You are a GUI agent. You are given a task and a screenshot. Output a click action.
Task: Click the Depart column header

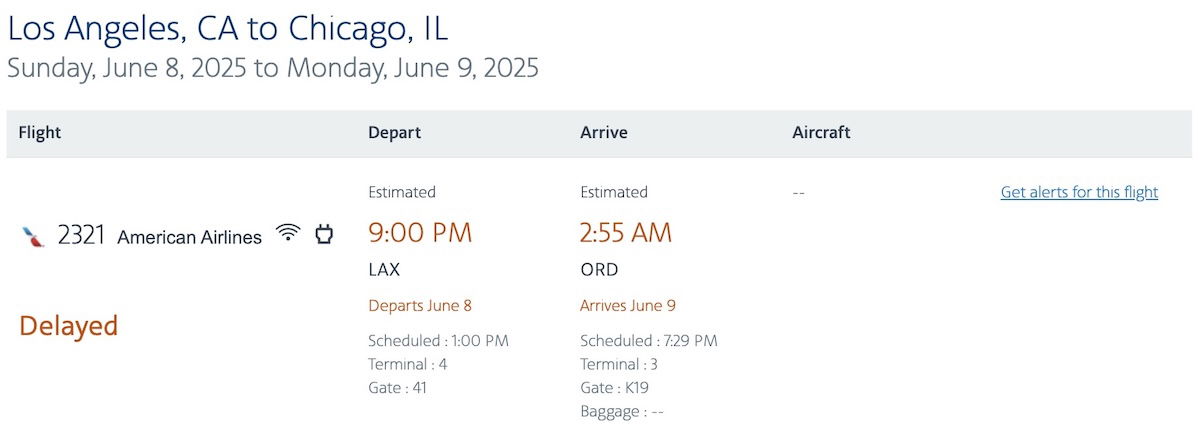(x=394, y=132)
